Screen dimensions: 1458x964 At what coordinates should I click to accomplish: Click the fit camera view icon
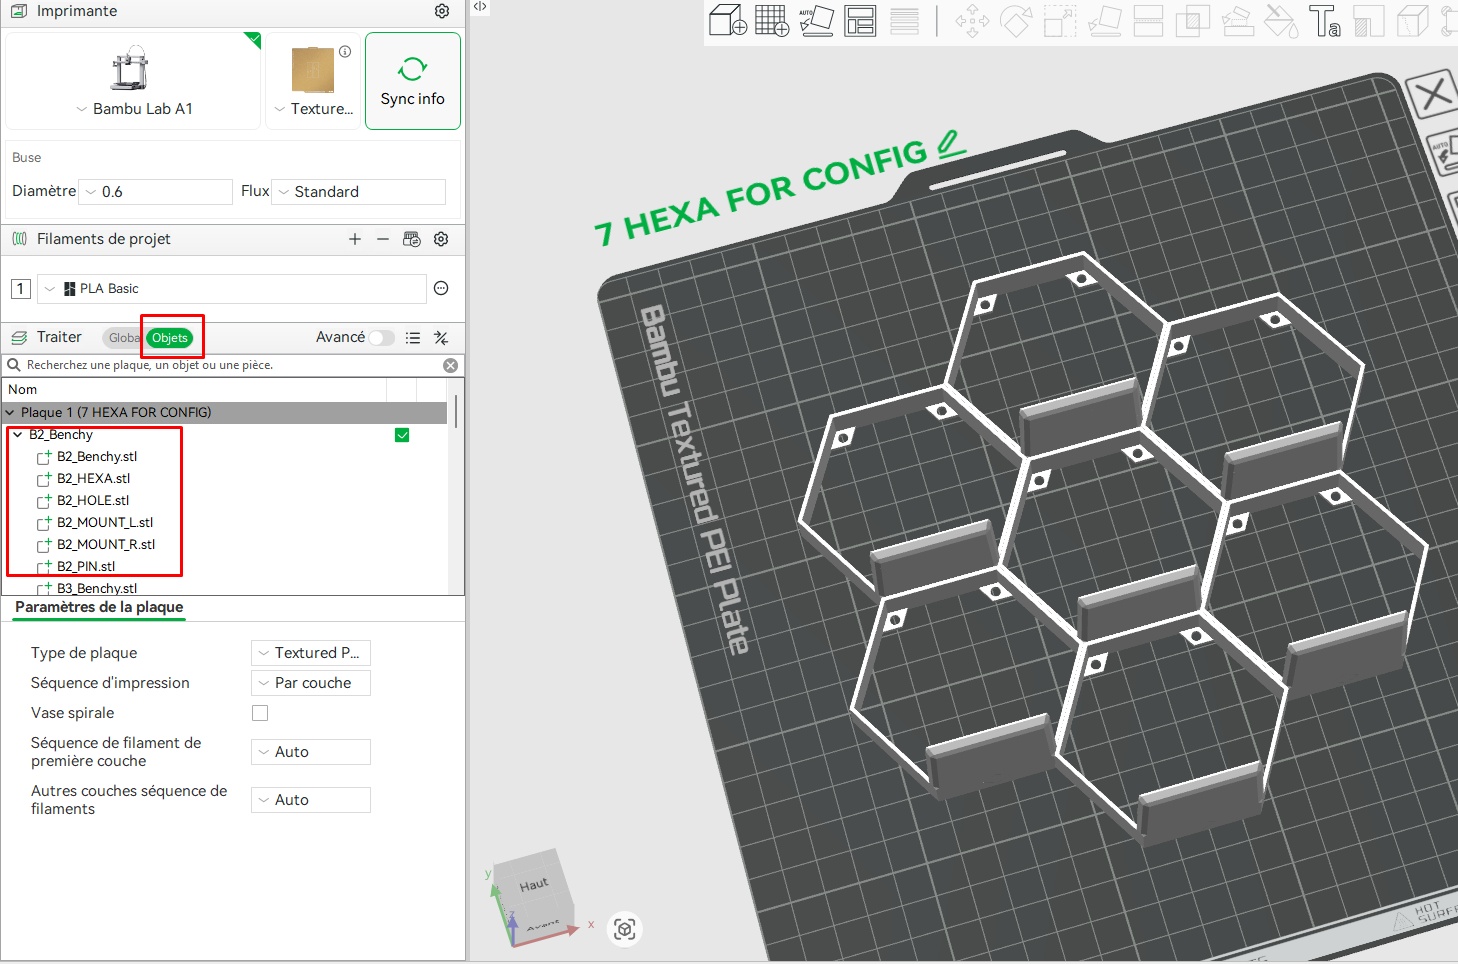tap(625, 929)
